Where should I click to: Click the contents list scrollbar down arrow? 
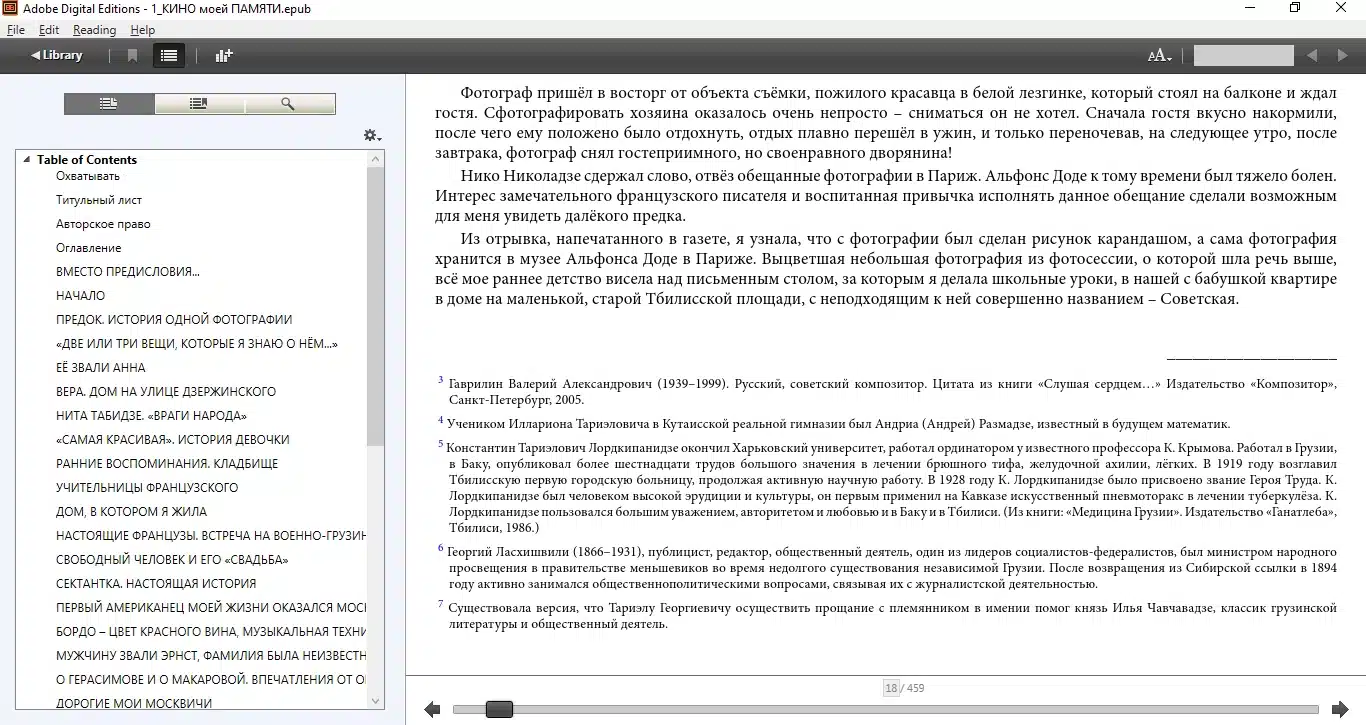[x=376, y=702]
